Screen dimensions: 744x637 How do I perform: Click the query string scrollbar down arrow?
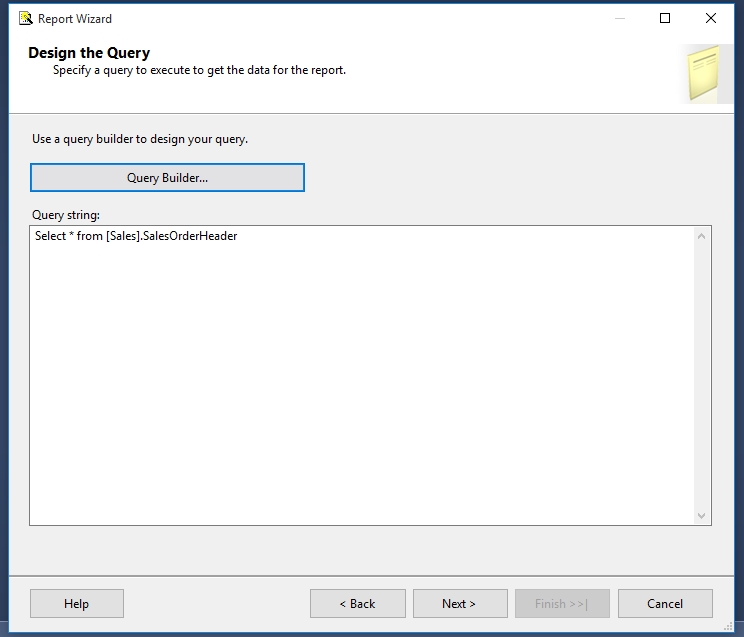701,515
